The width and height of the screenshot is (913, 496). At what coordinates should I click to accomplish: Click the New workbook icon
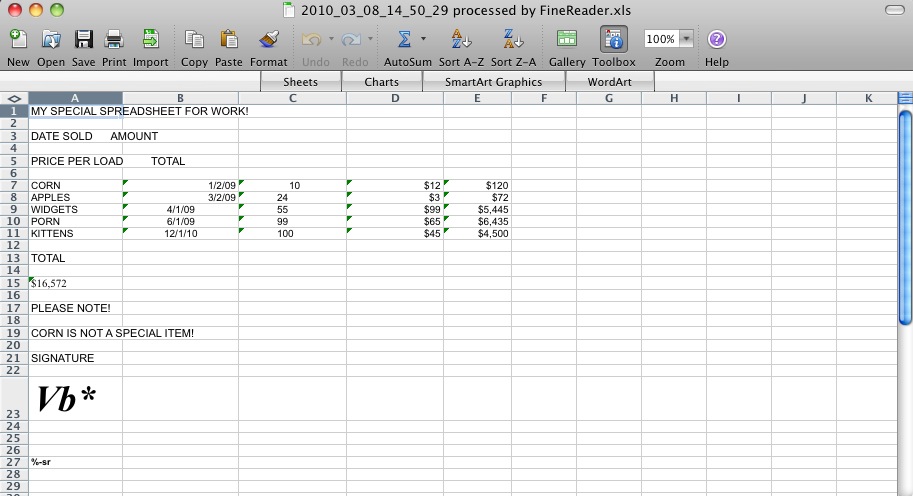(x=18, y=40)
